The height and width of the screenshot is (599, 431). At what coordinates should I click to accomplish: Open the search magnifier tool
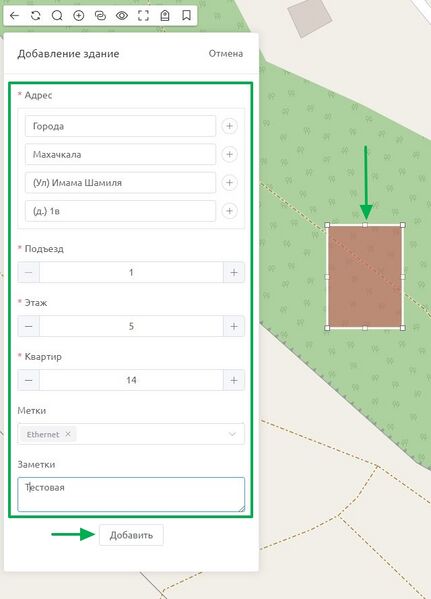pos(57,15)
